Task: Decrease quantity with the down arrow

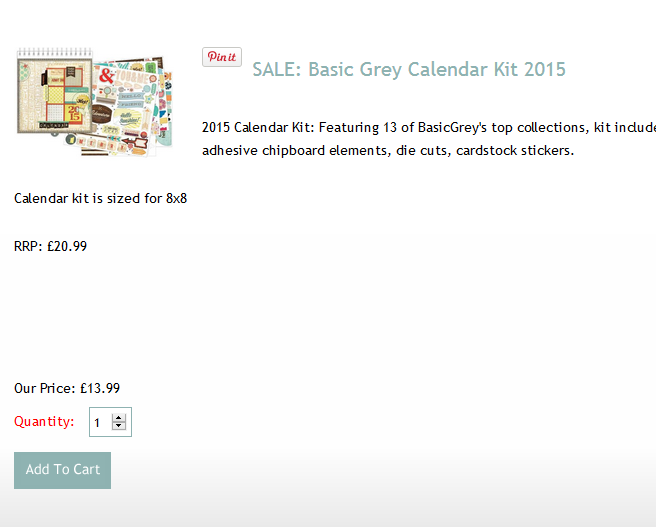Action: [119, 427]
